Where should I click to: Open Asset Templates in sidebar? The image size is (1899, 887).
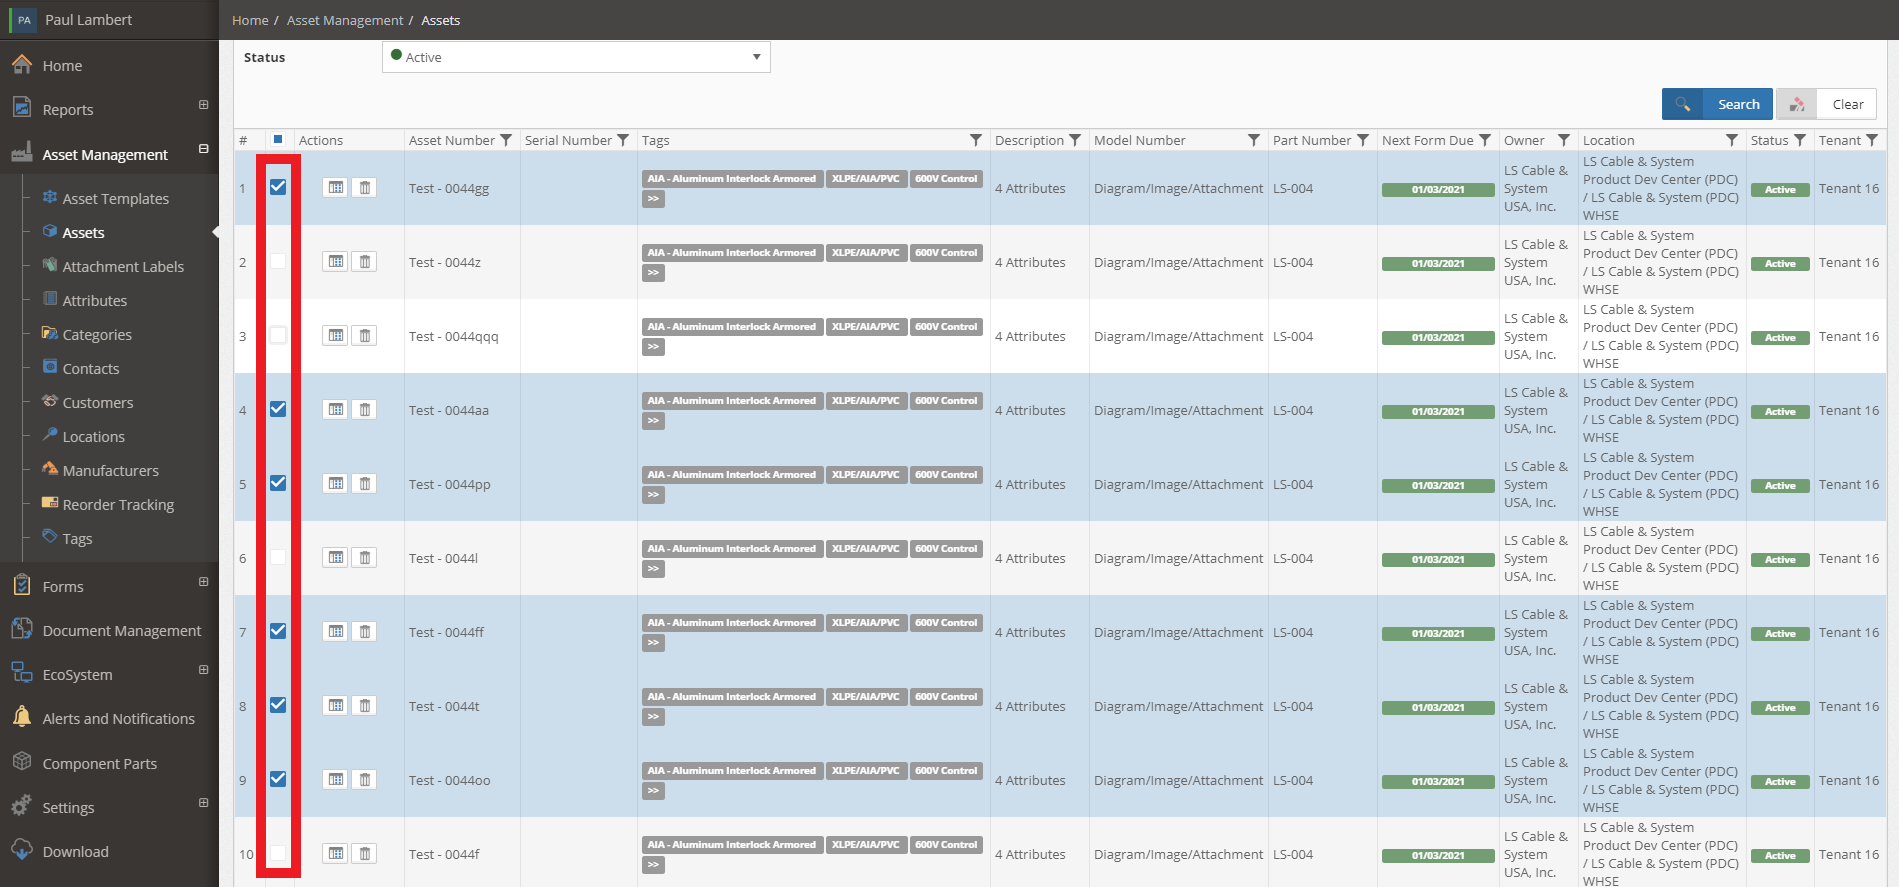tap(115, 198)
